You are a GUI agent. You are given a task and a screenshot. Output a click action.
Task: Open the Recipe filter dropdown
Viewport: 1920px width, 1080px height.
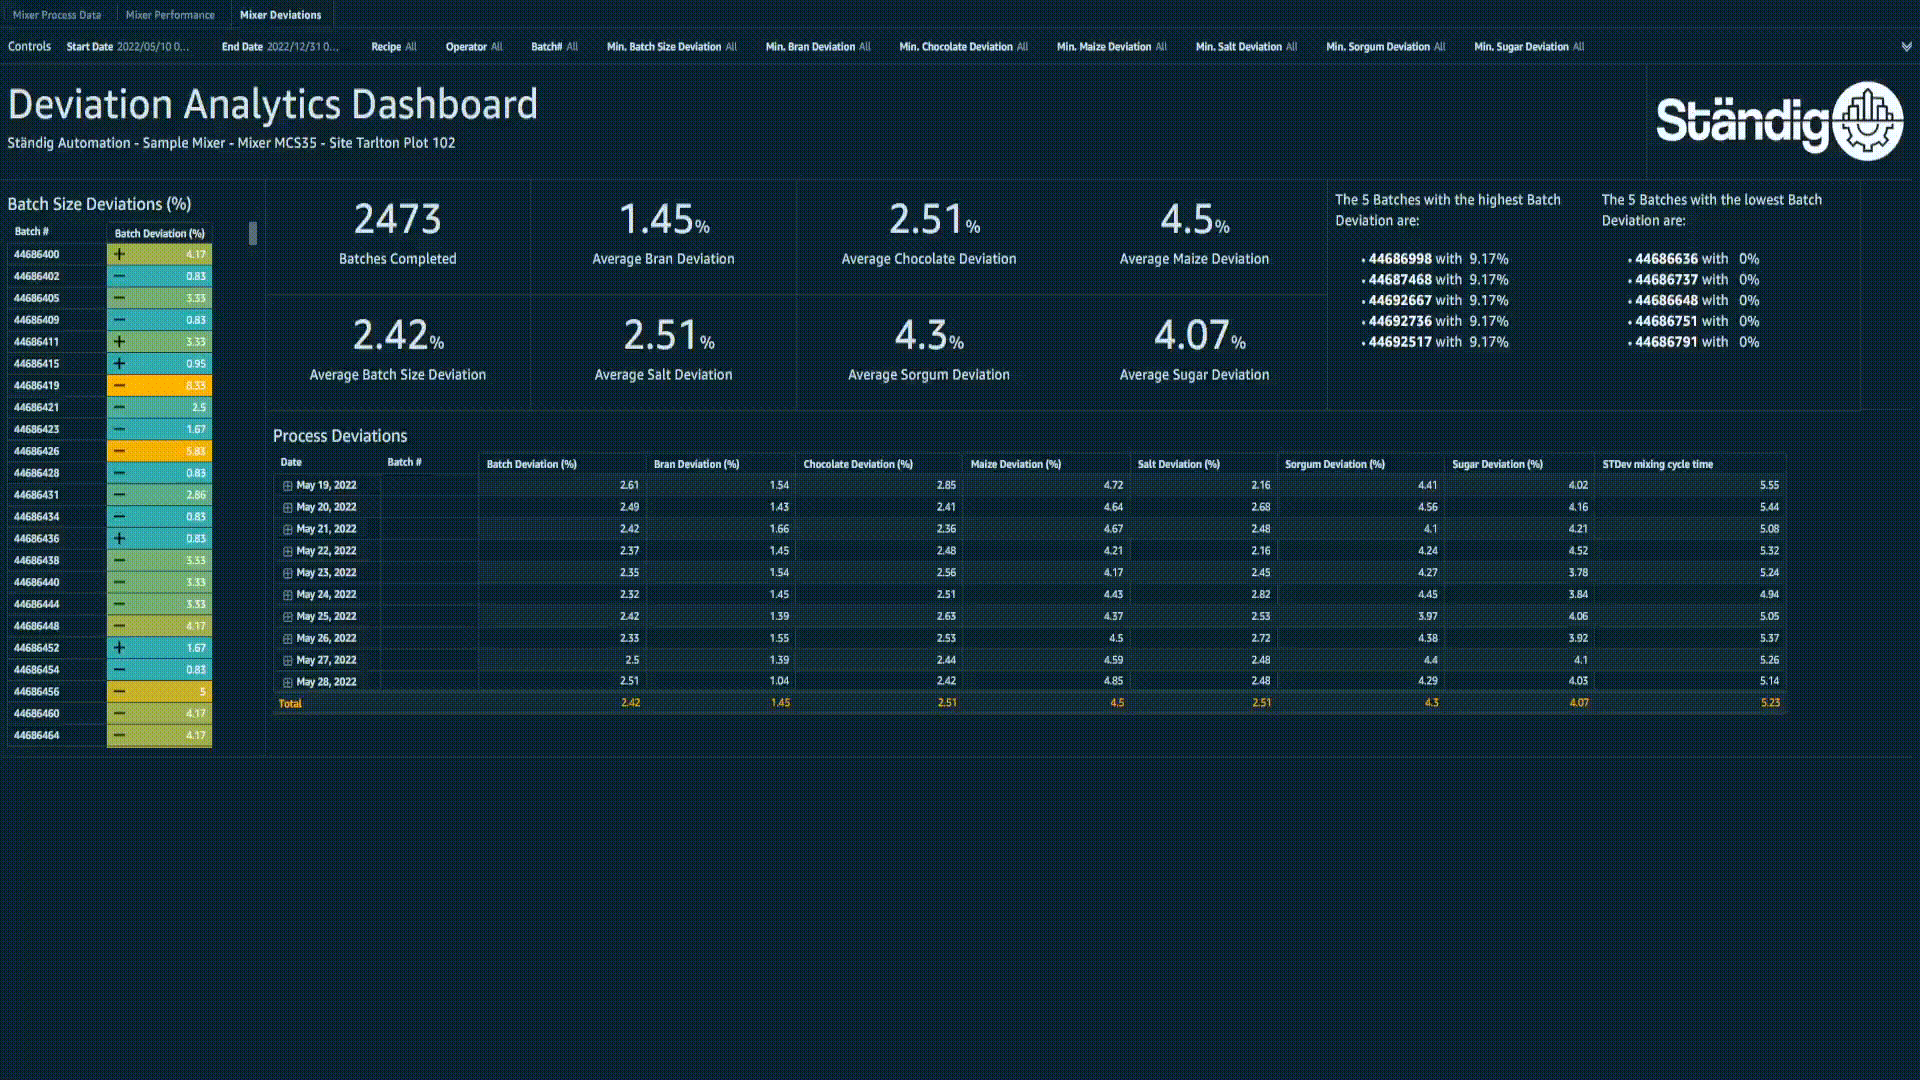(x=394, y=47)
